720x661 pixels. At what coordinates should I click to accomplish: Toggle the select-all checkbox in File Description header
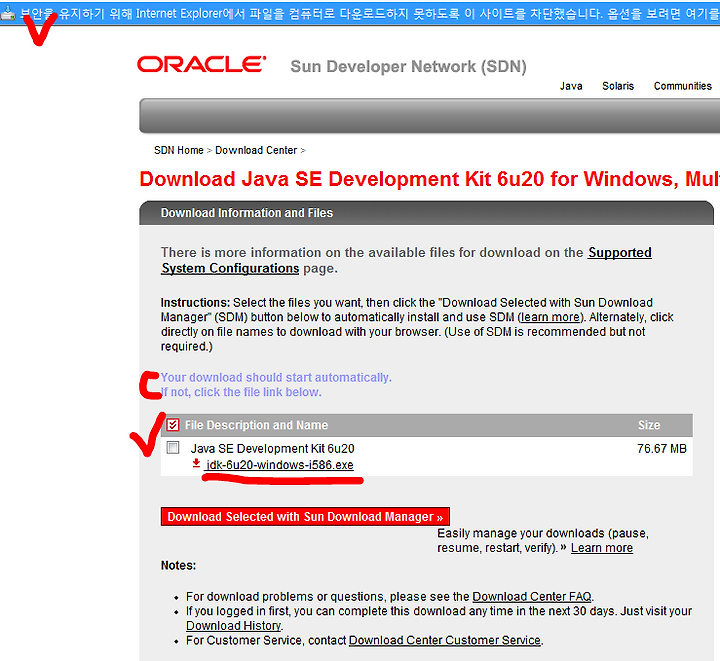[x=173, y=425]
